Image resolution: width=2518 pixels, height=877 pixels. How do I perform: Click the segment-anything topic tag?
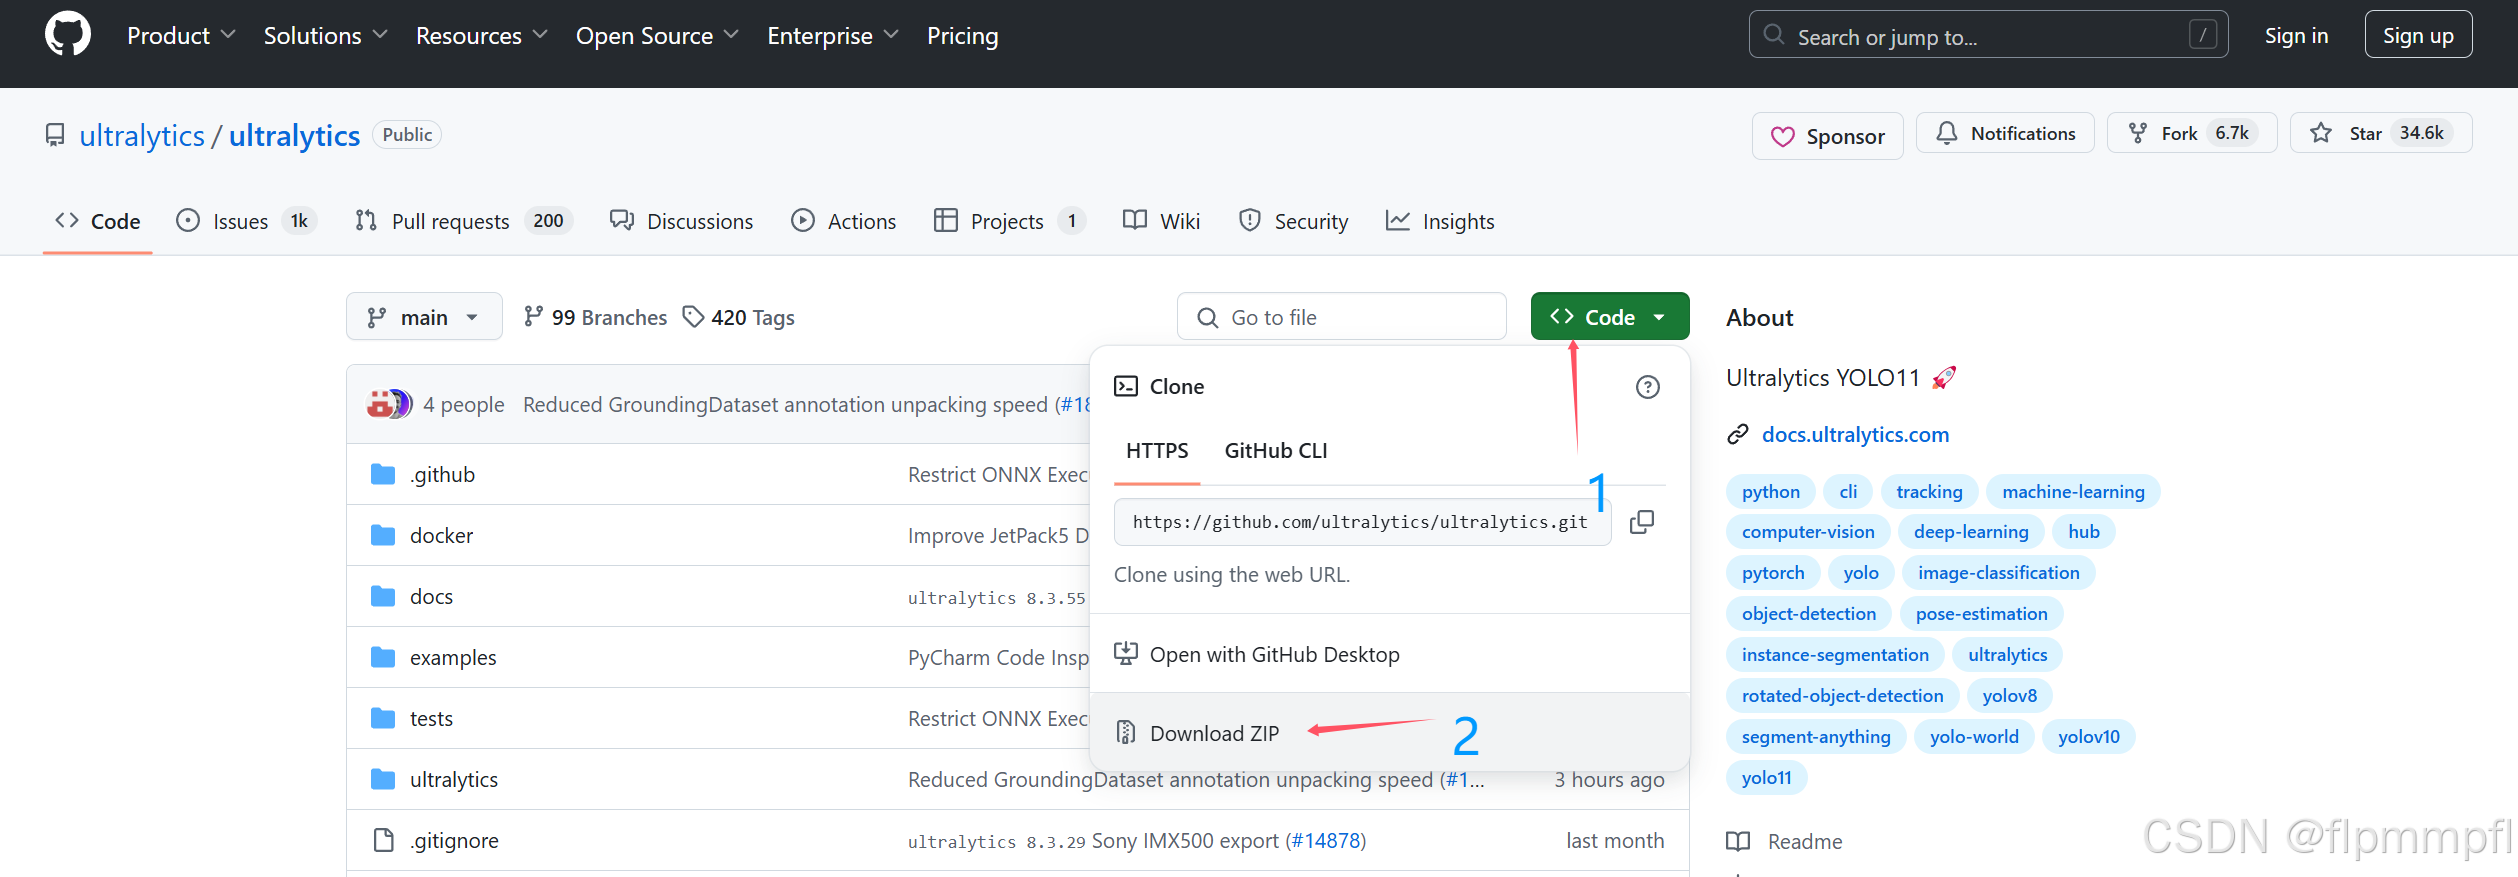click(1816, 736)
